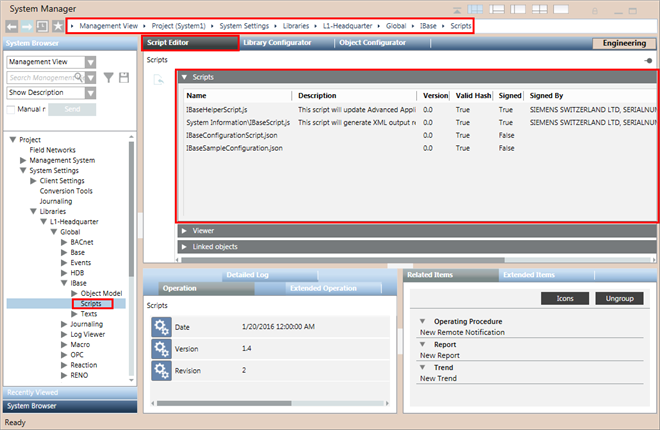Click the Icons button
The image size is (660, 430).
(565, 298)
